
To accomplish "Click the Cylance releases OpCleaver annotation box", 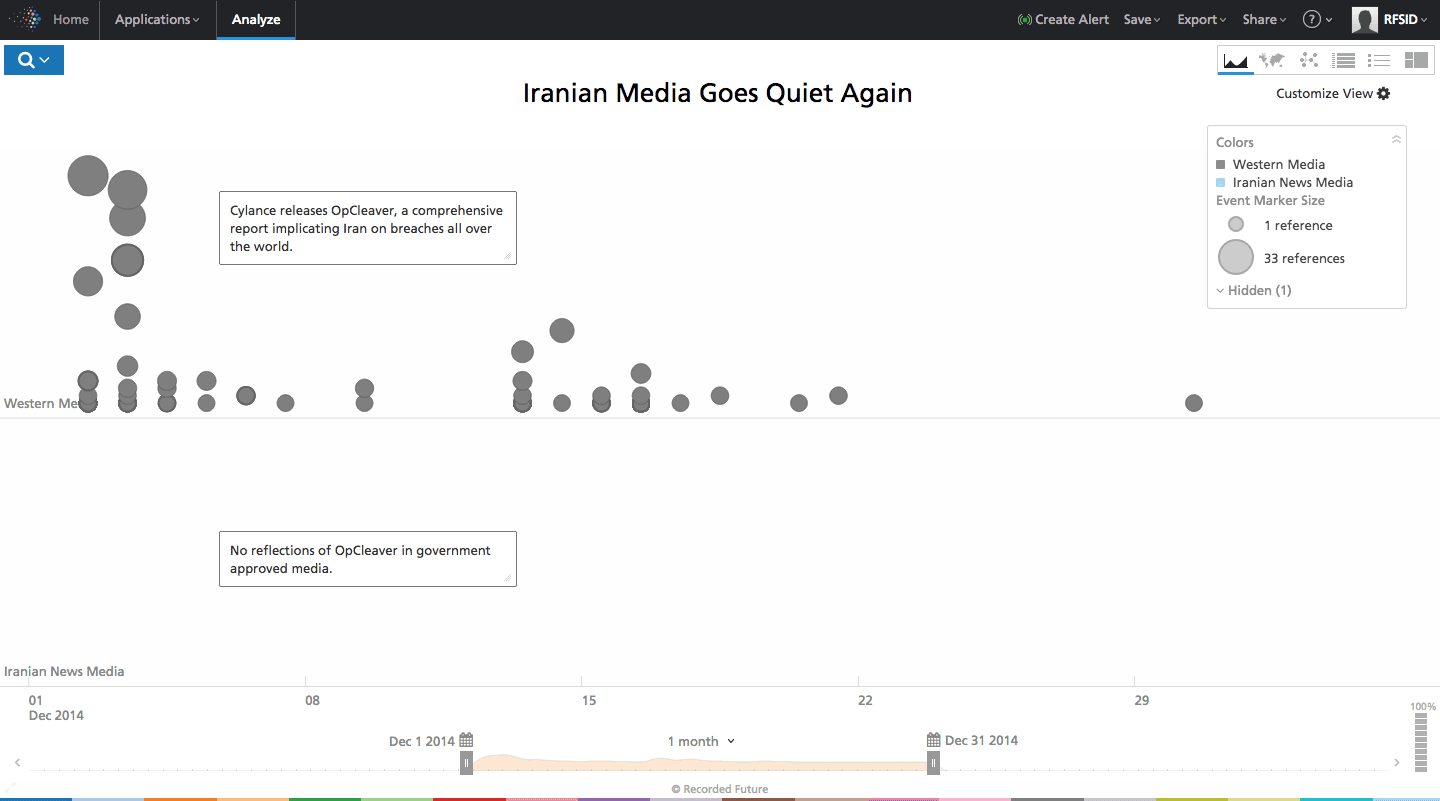I will pyautogui.click(x=368, y=228).
